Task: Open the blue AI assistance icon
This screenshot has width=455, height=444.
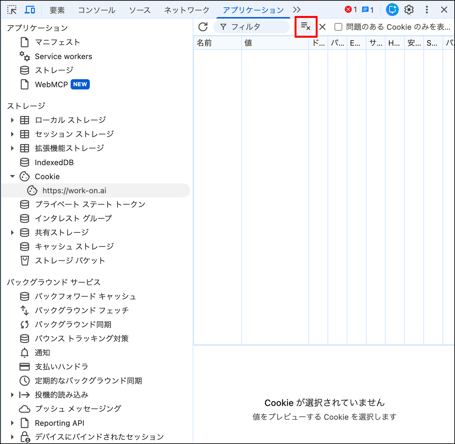Action: pyautogui.click(x=392, y=10)
